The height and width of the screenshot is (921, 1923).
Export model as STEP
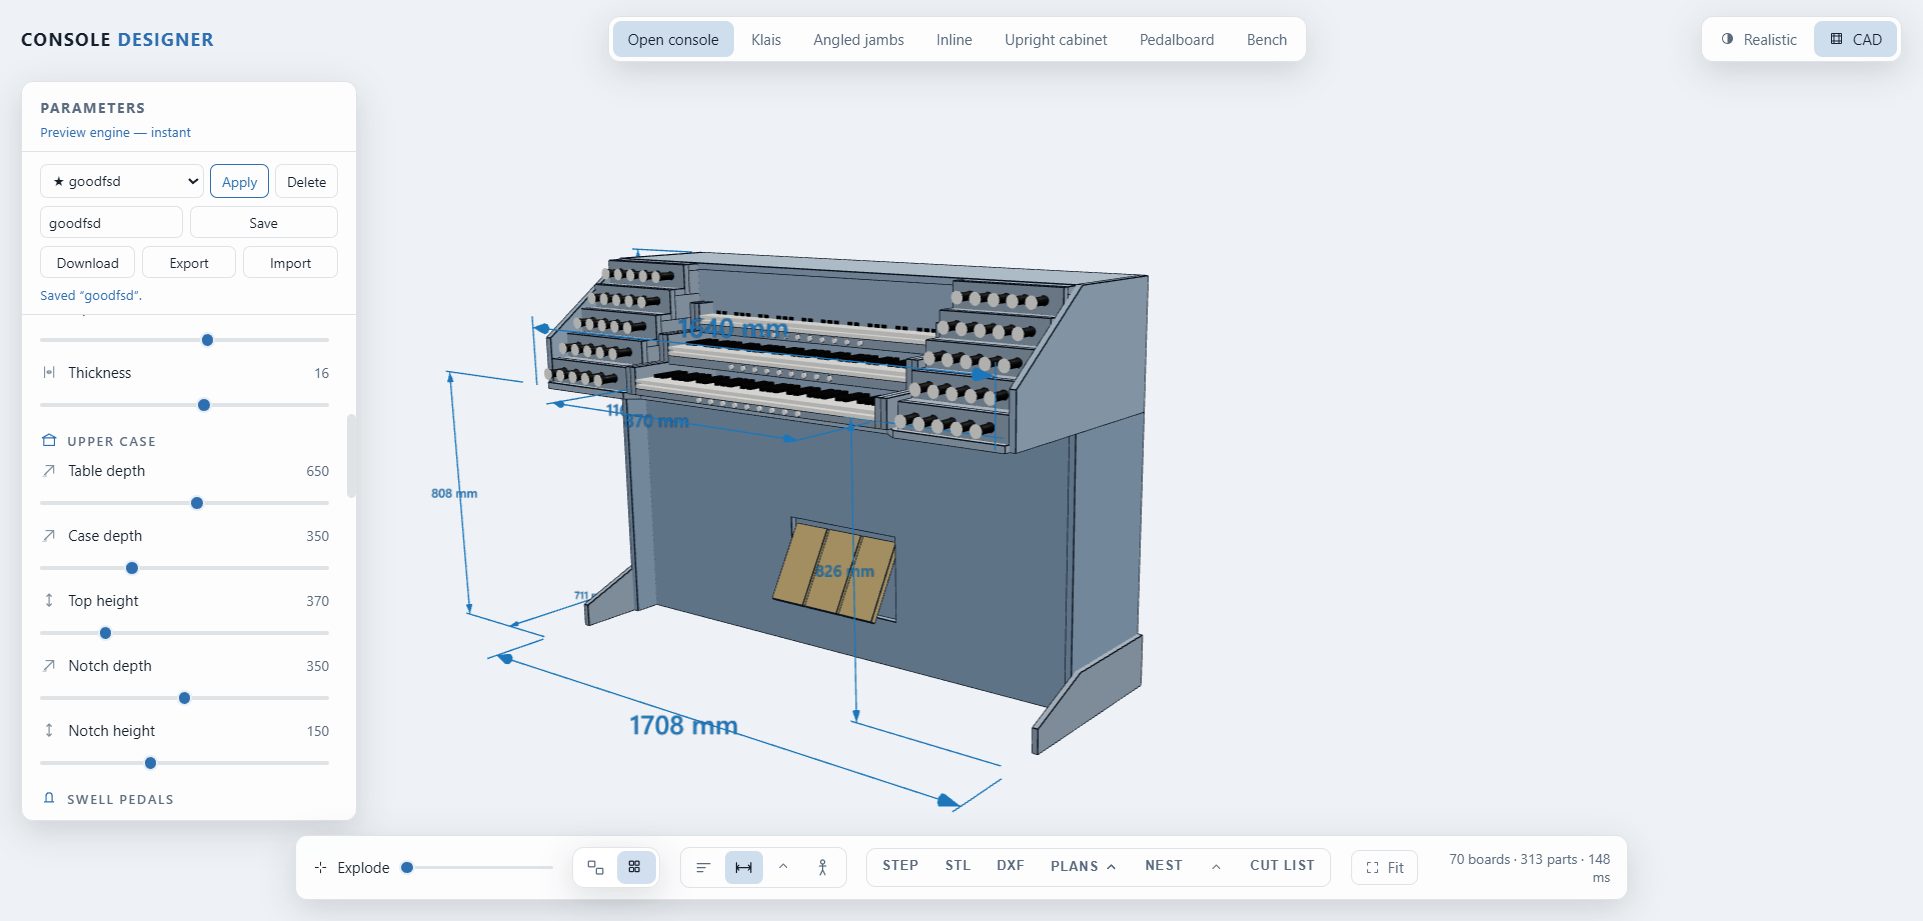[900, 866]
